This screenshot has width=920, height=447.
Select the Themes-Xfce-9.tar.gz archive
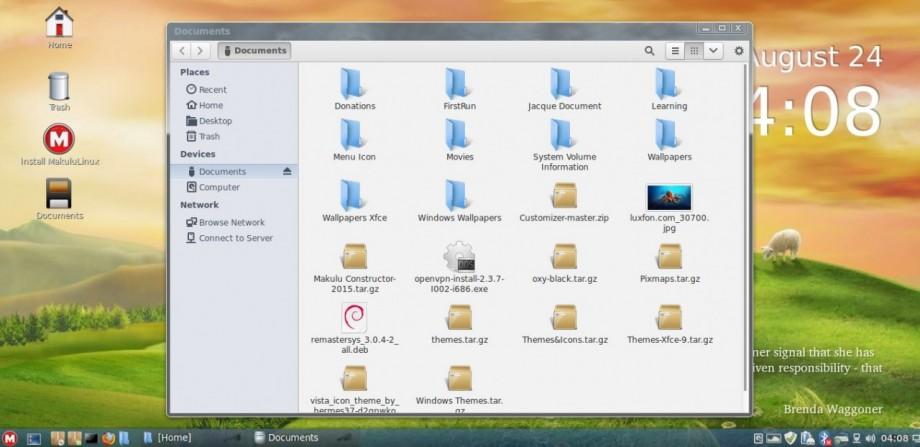[x=669, y=324]
